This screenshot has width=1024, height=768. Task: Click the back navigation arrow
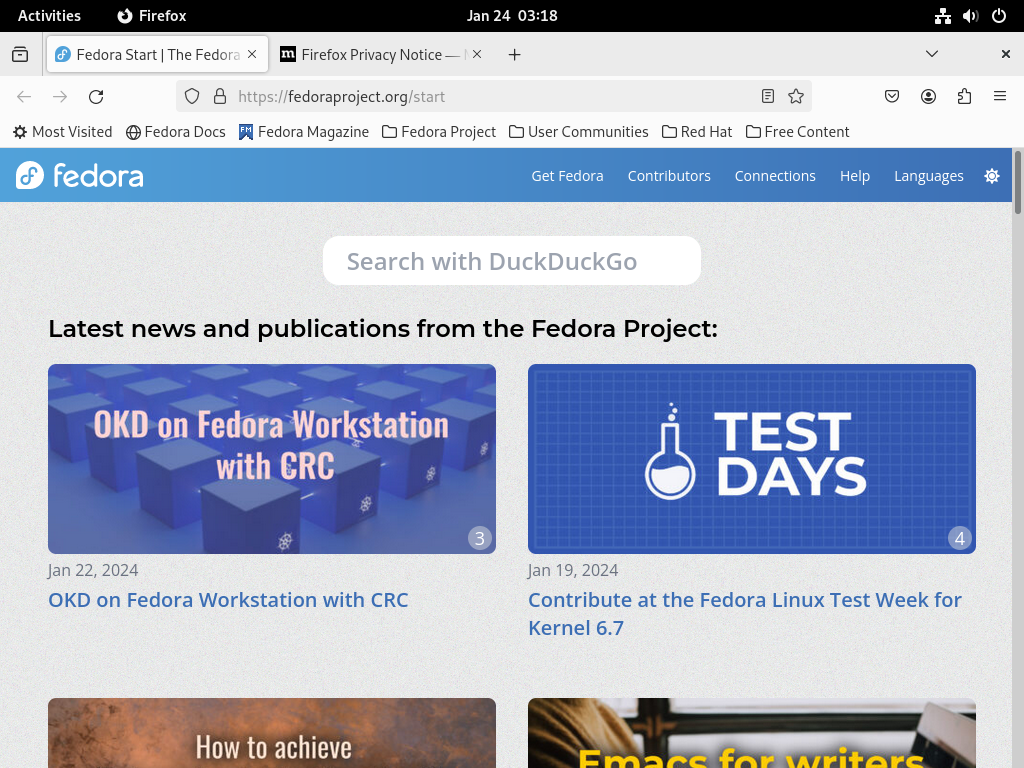coord(24,97)
